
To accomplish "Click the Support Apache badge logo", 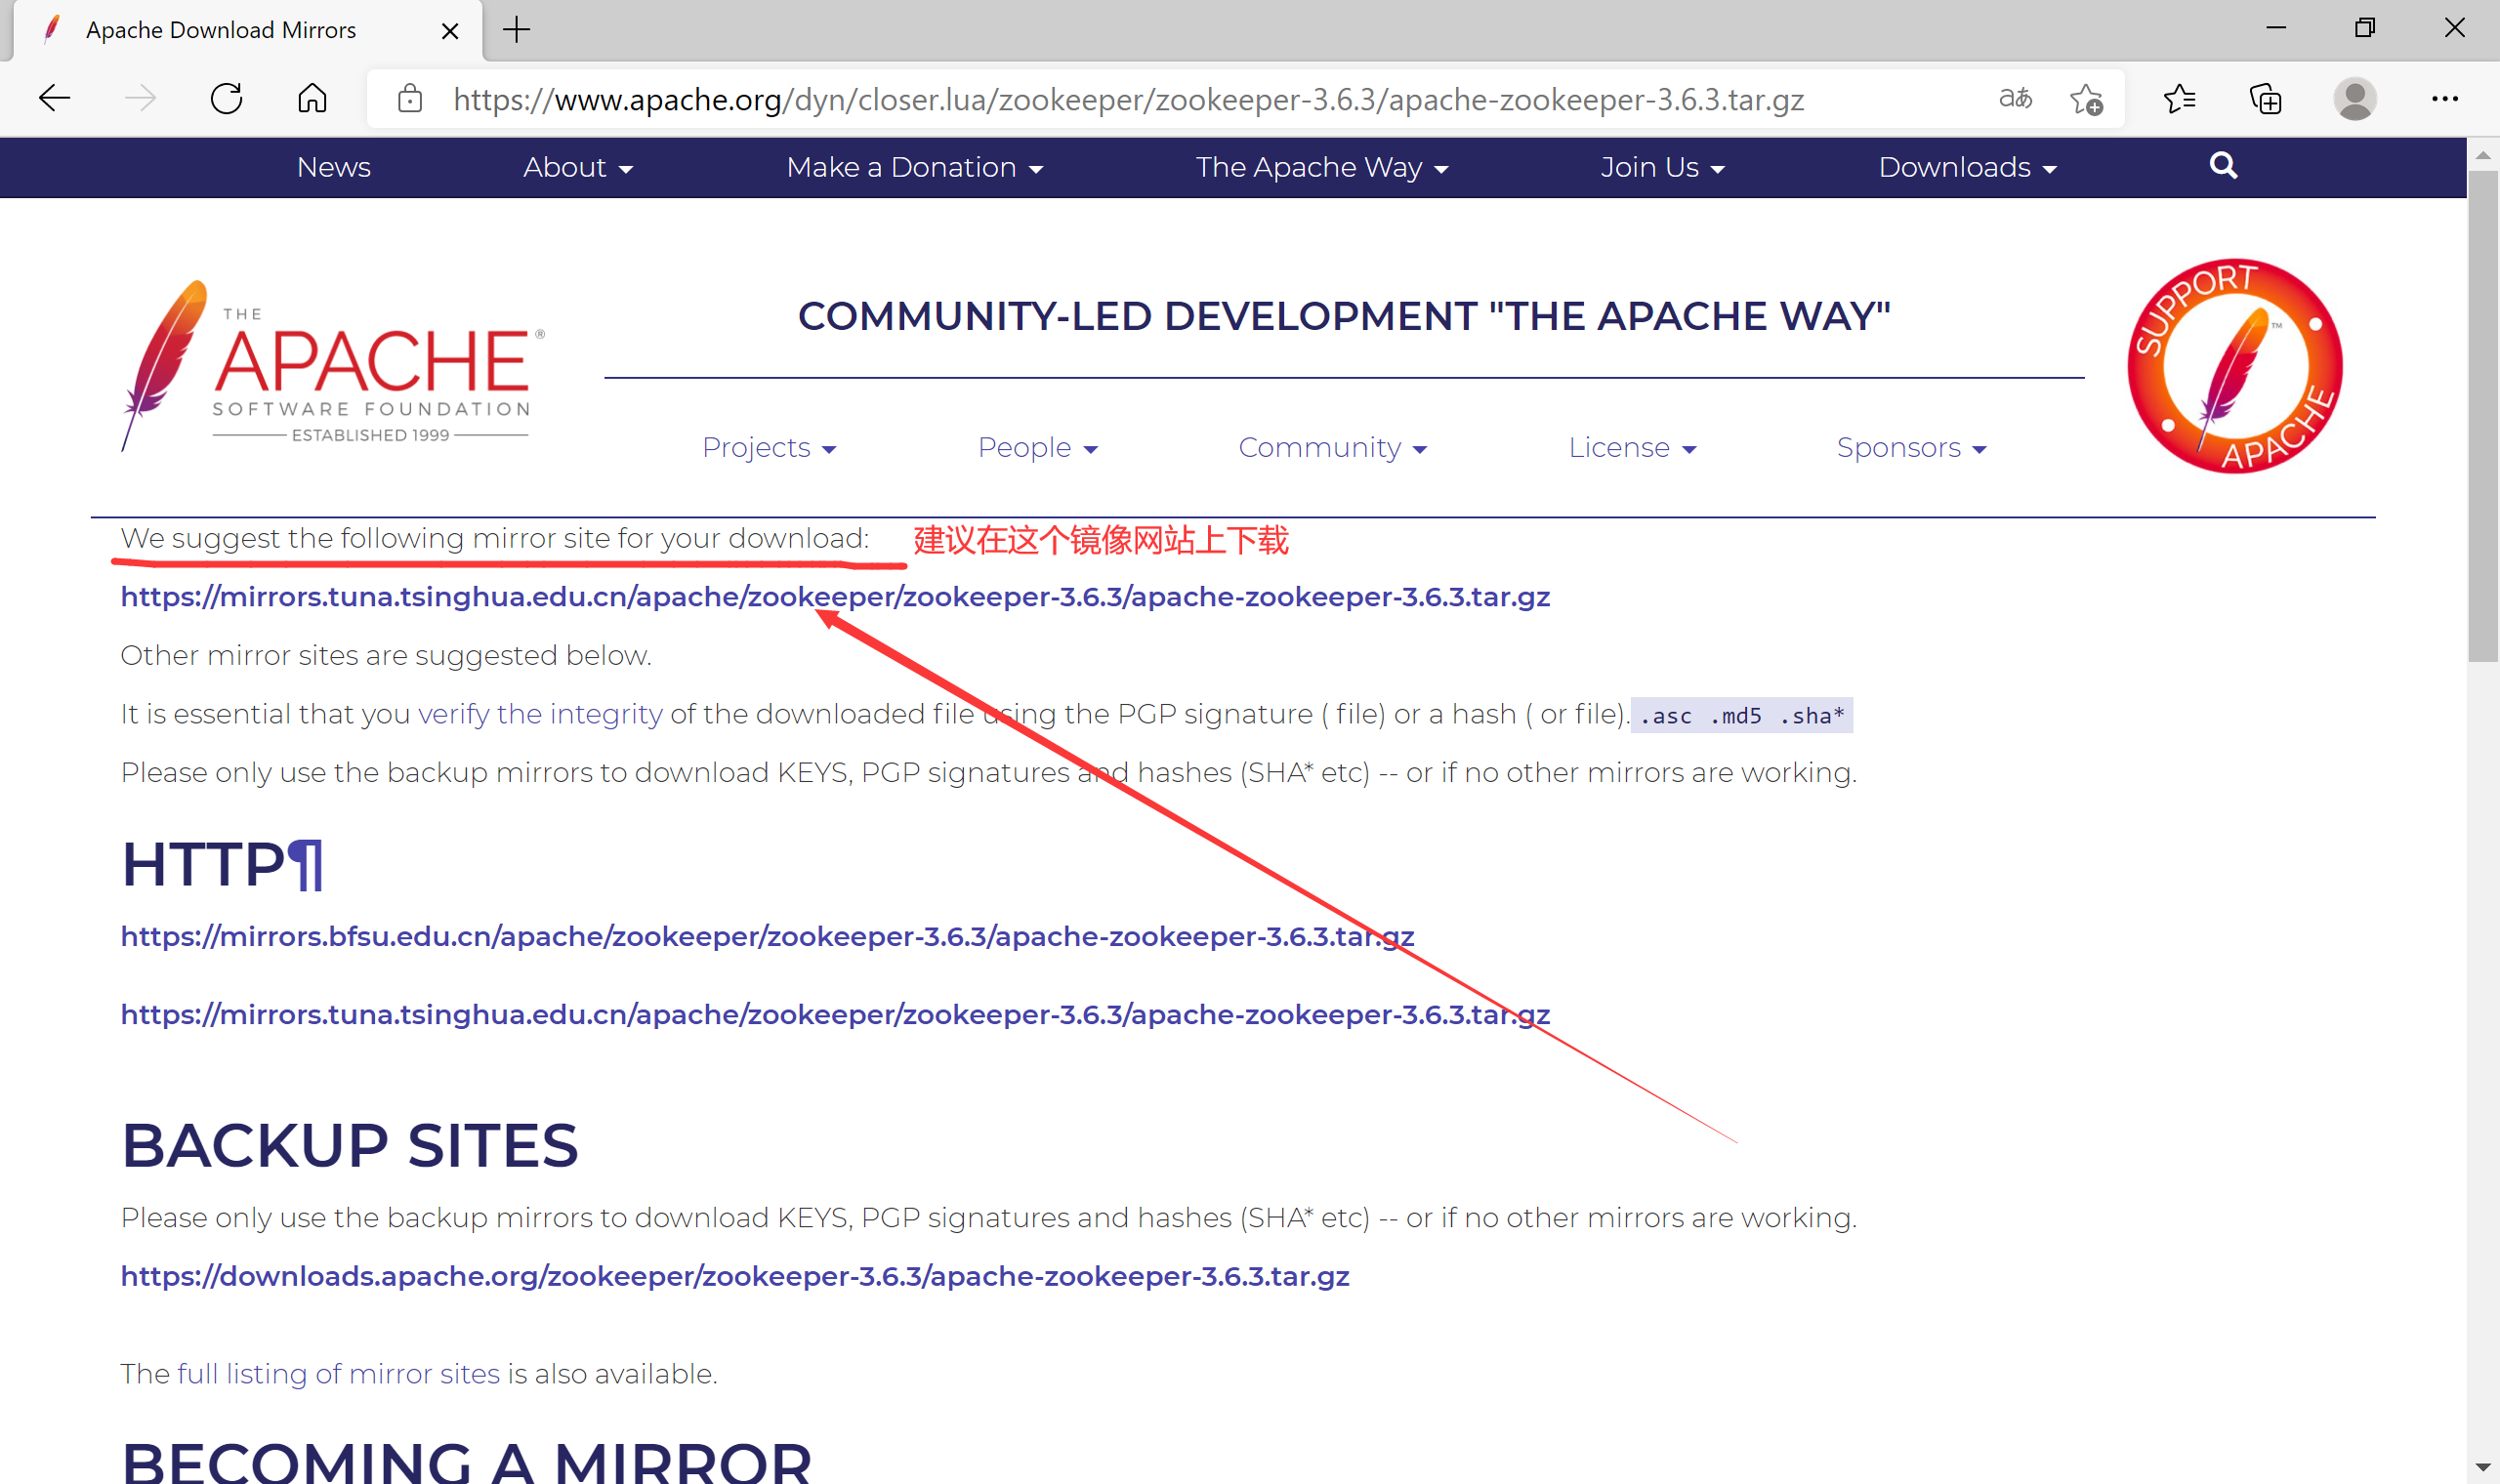I will point(2234,366).
